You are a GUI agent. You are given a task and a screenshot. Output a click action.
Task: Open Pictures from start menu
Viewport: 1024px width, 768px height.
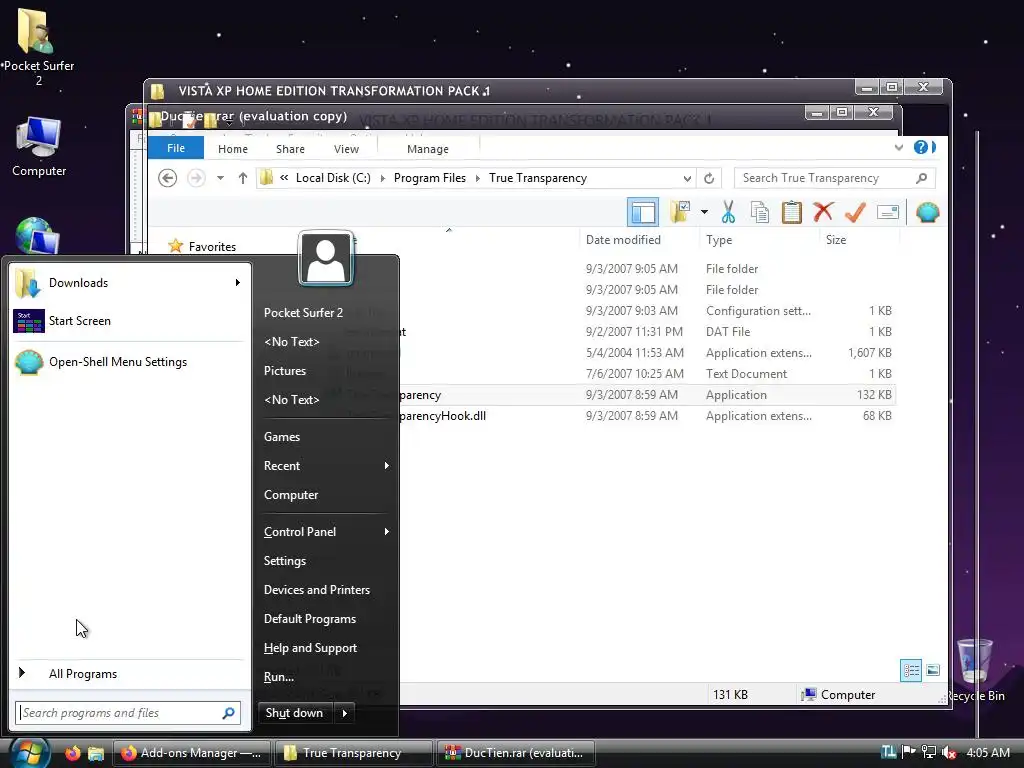click(x=285, y=371)
